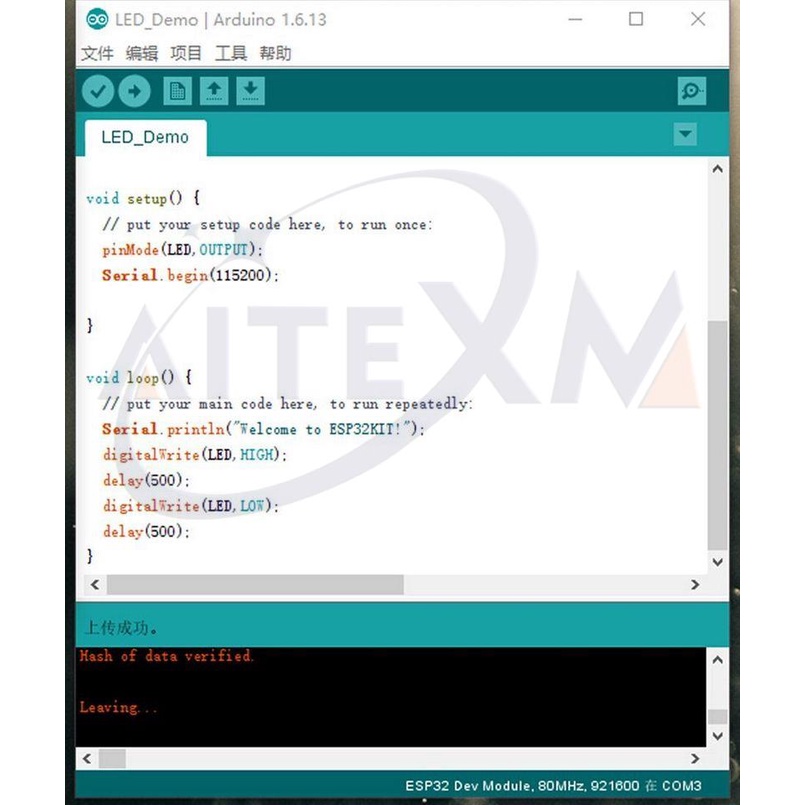Click editor horizontal scrollbar left arrow
This screenshot has height=805, width=805.
[95, 585]
